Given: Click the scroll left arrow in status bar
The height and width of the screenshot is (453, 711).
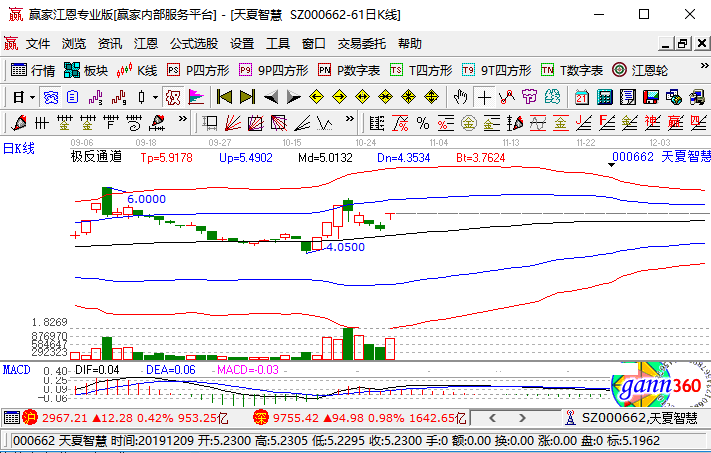Looking at the screenshot, I should coord(493,418).
